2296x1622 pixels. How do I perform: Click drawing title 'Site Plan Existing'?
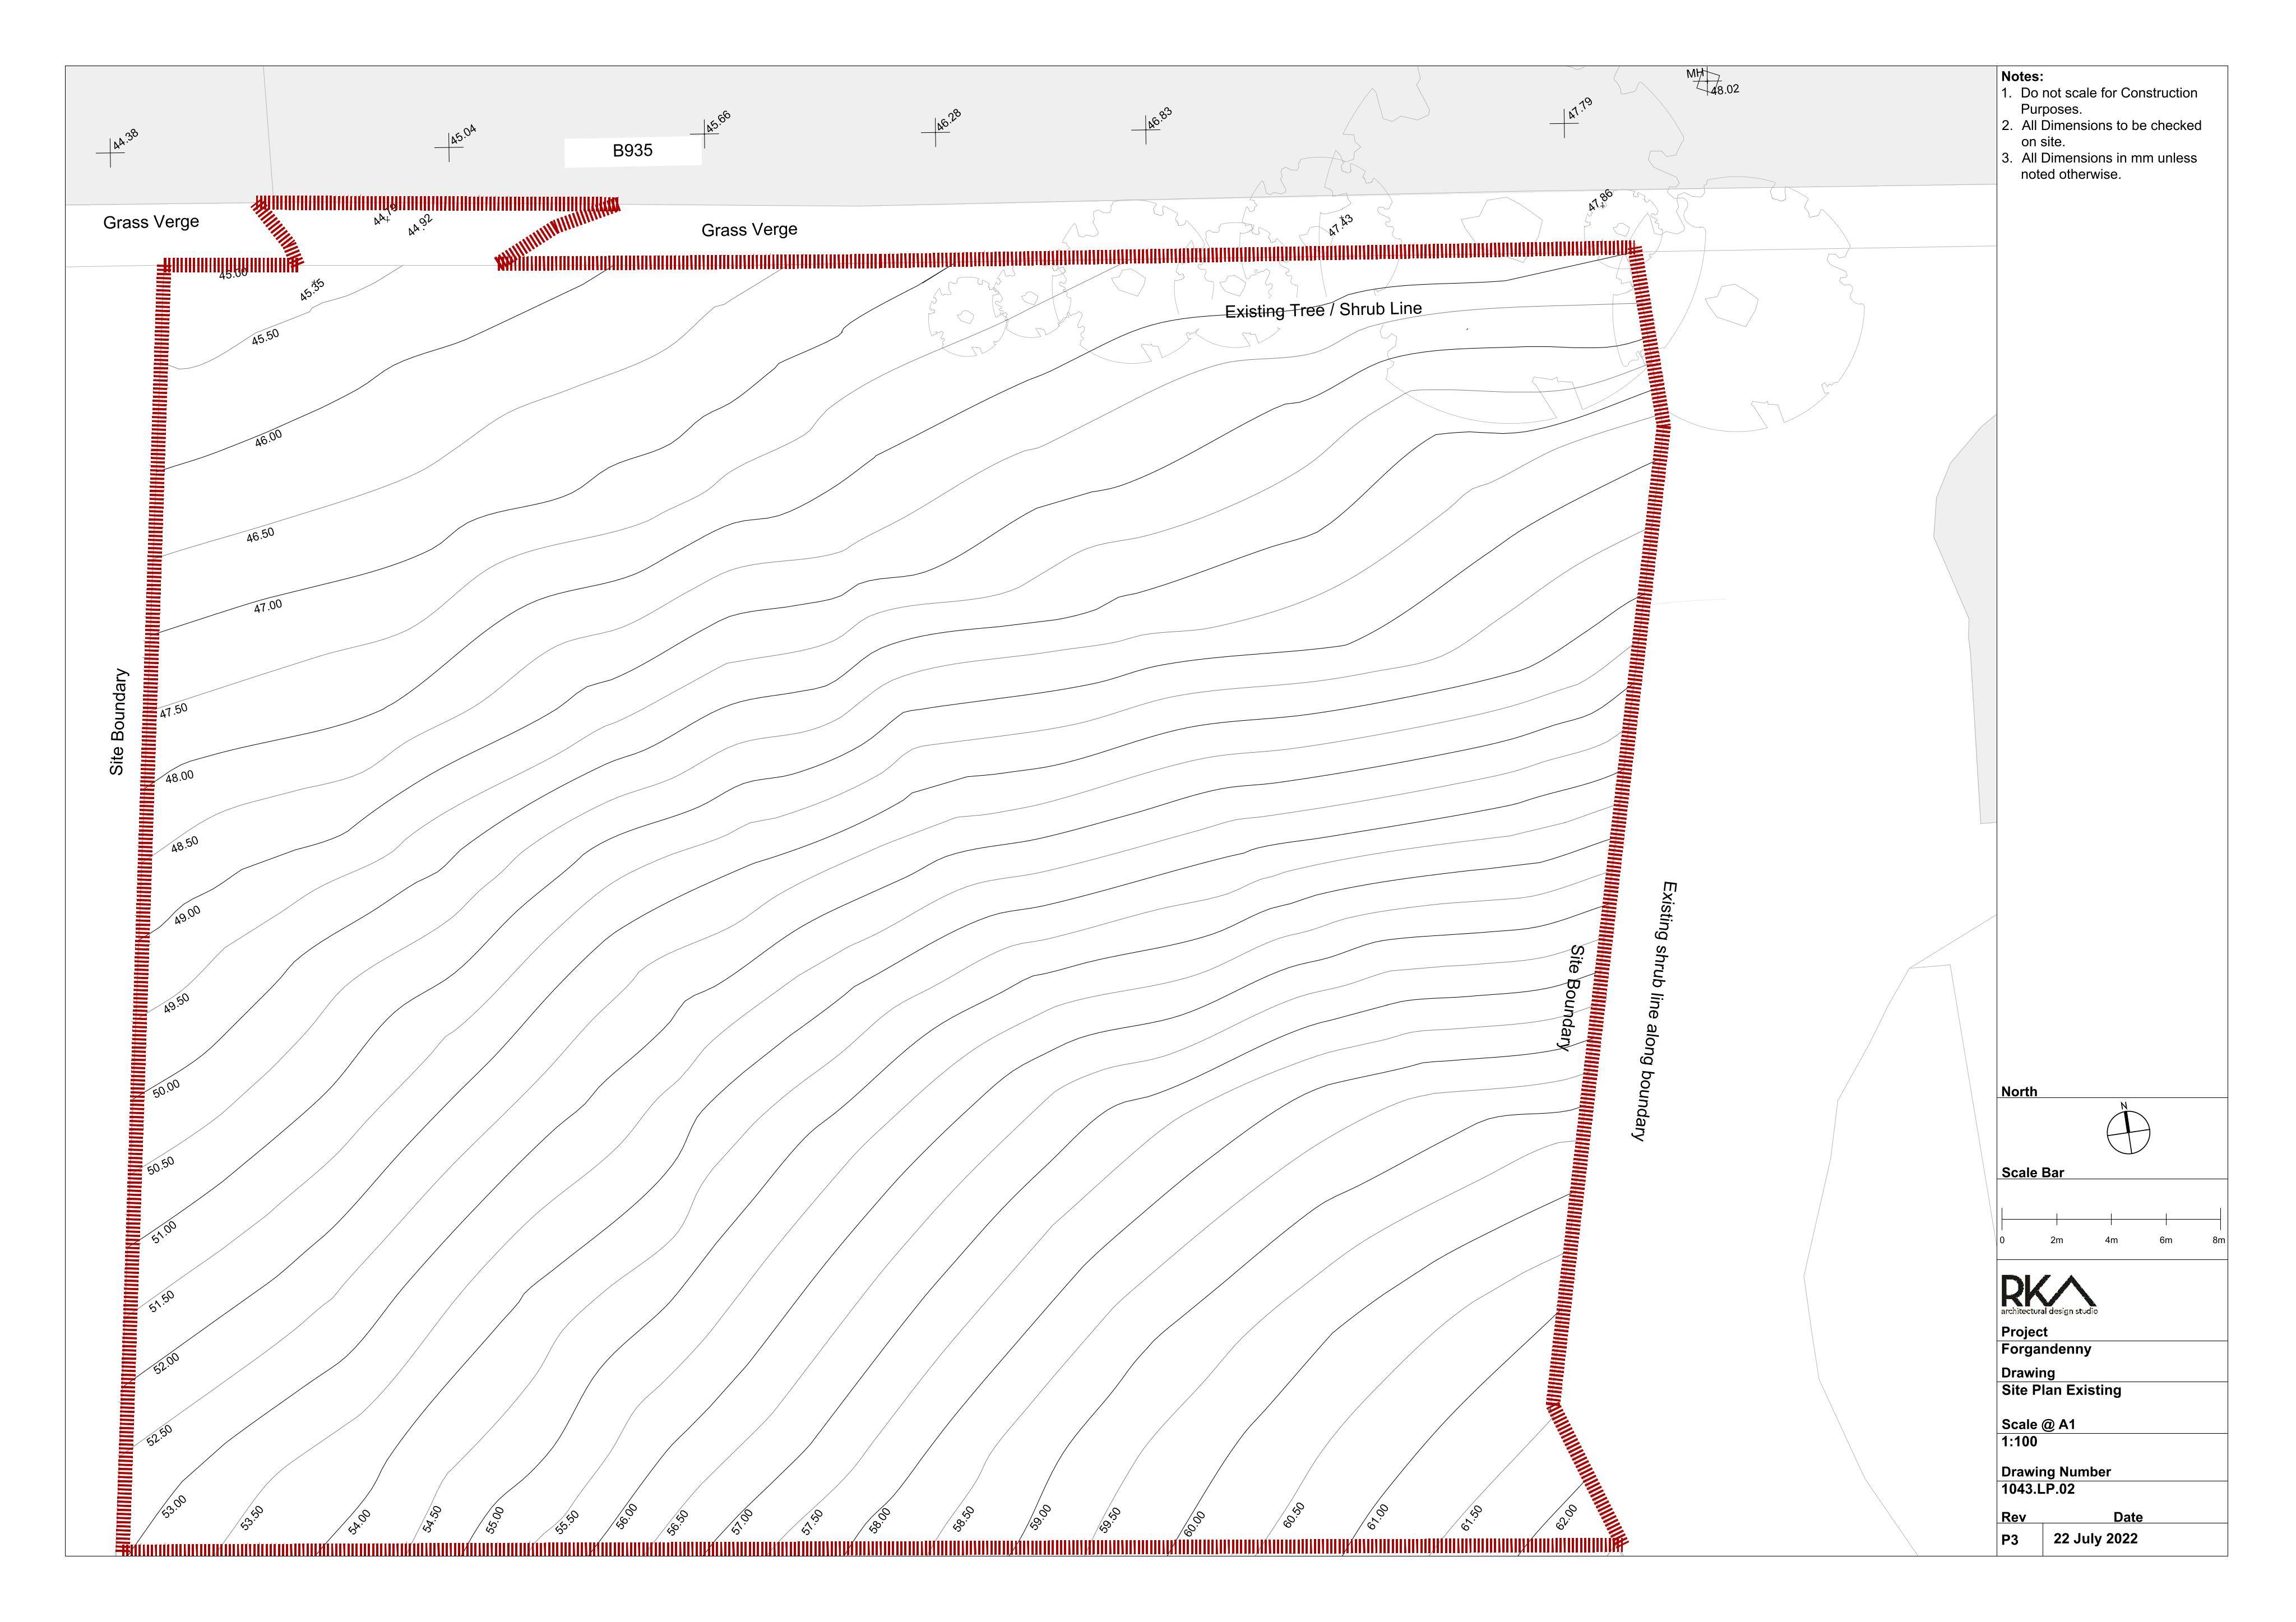point(2061,1390)
